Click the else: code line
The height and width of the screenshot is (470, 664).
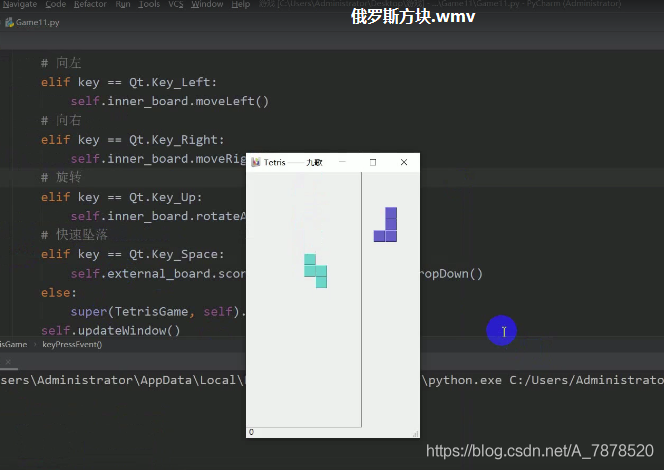tap(58, 293)
